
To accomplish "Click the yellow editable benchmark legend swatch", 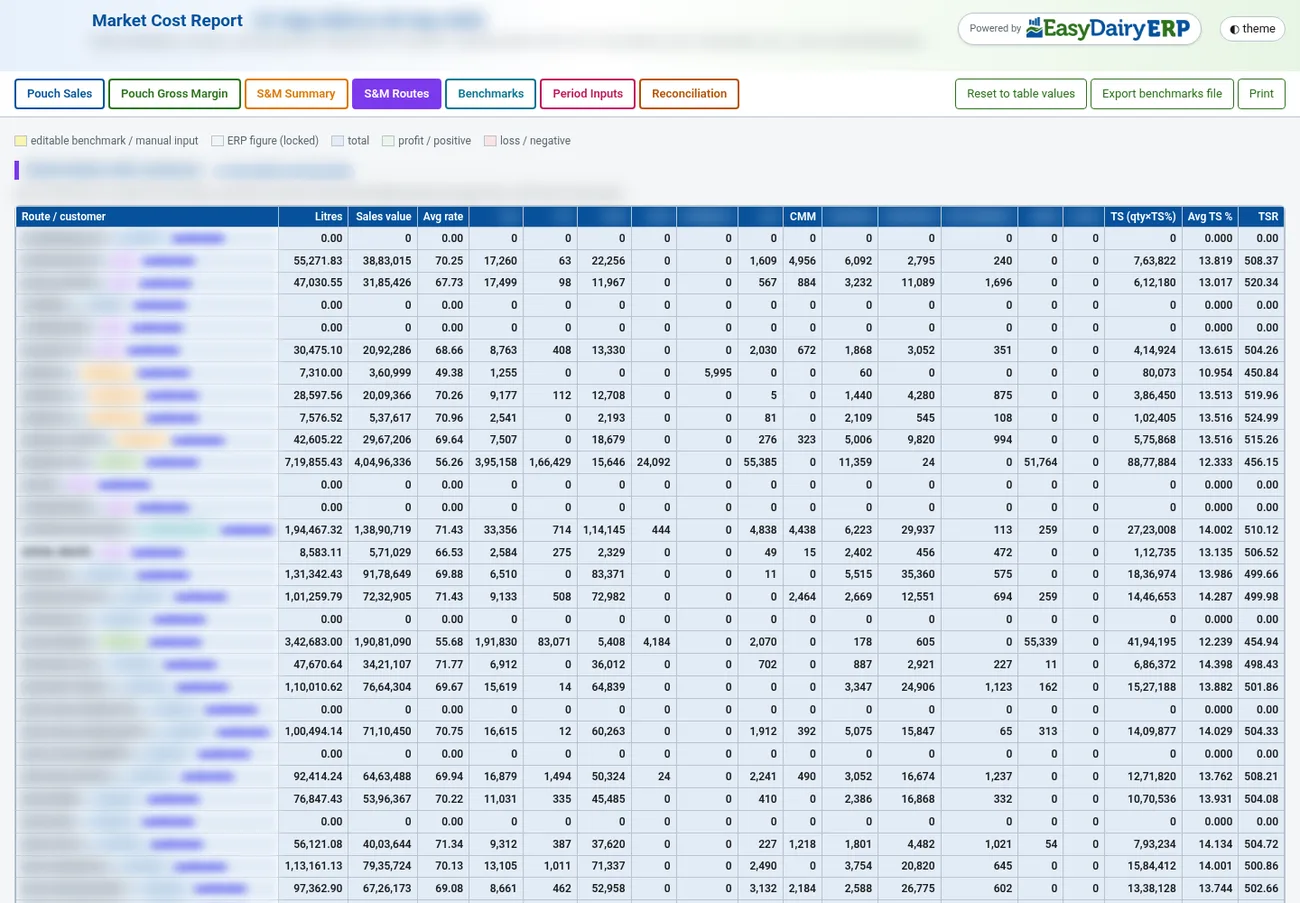I will [21, 141].
